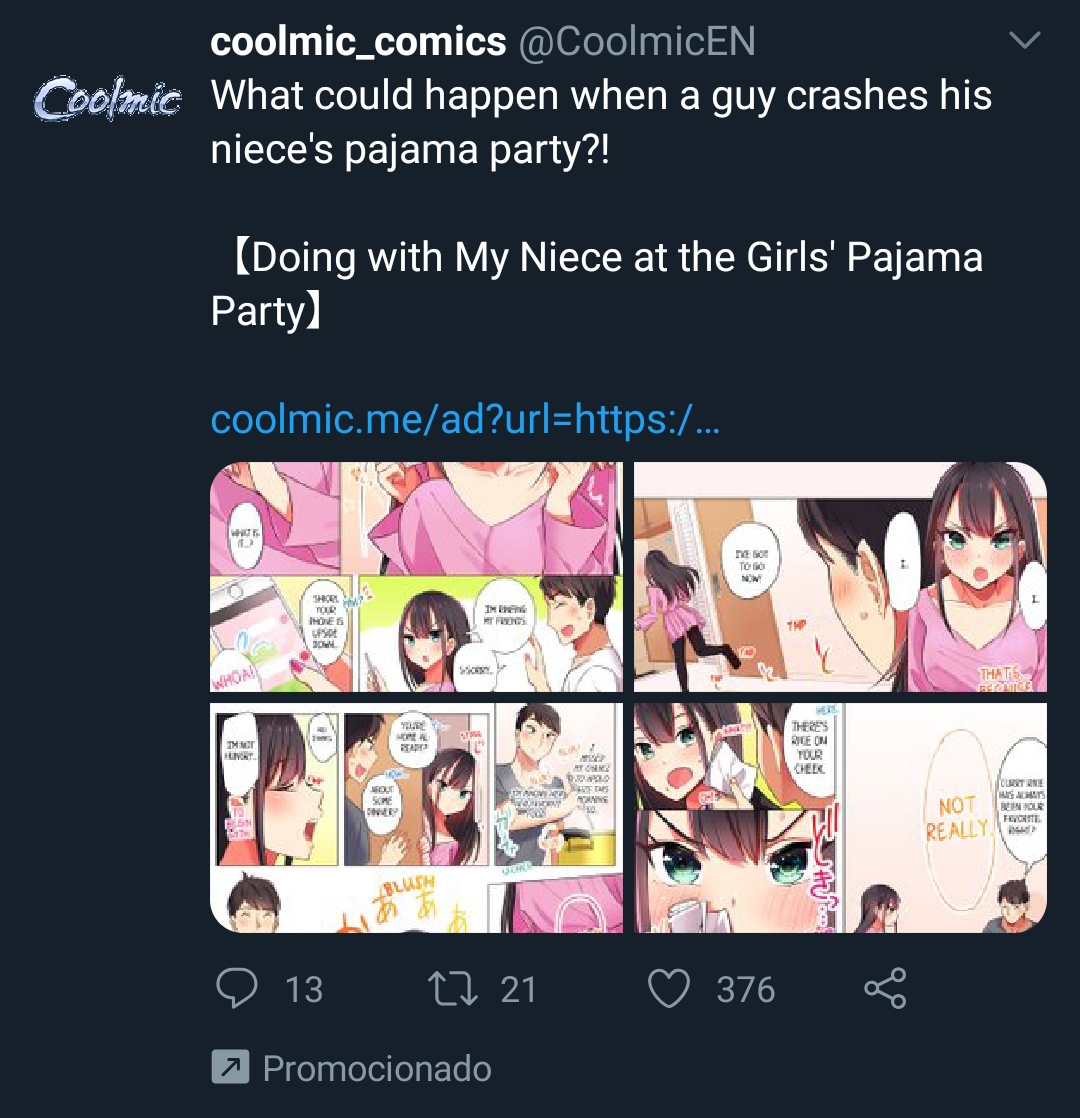
Task: Open the share icon options
Action: point(885,988)
